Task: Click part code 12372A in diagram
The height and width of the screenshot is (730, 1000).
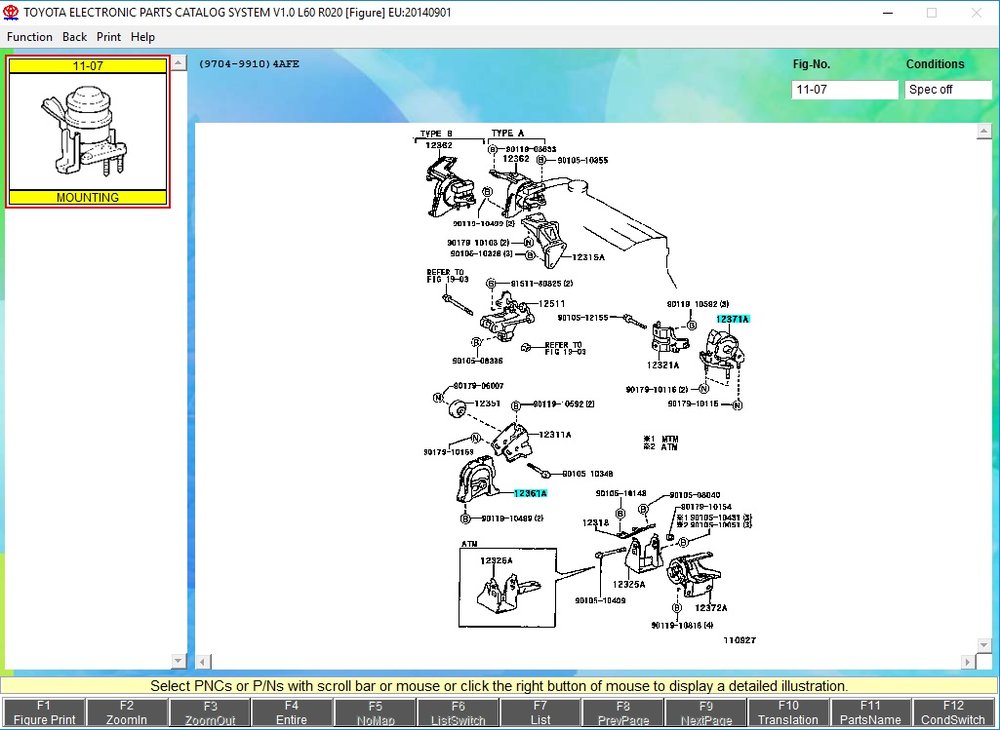Action: pos(710,608)
